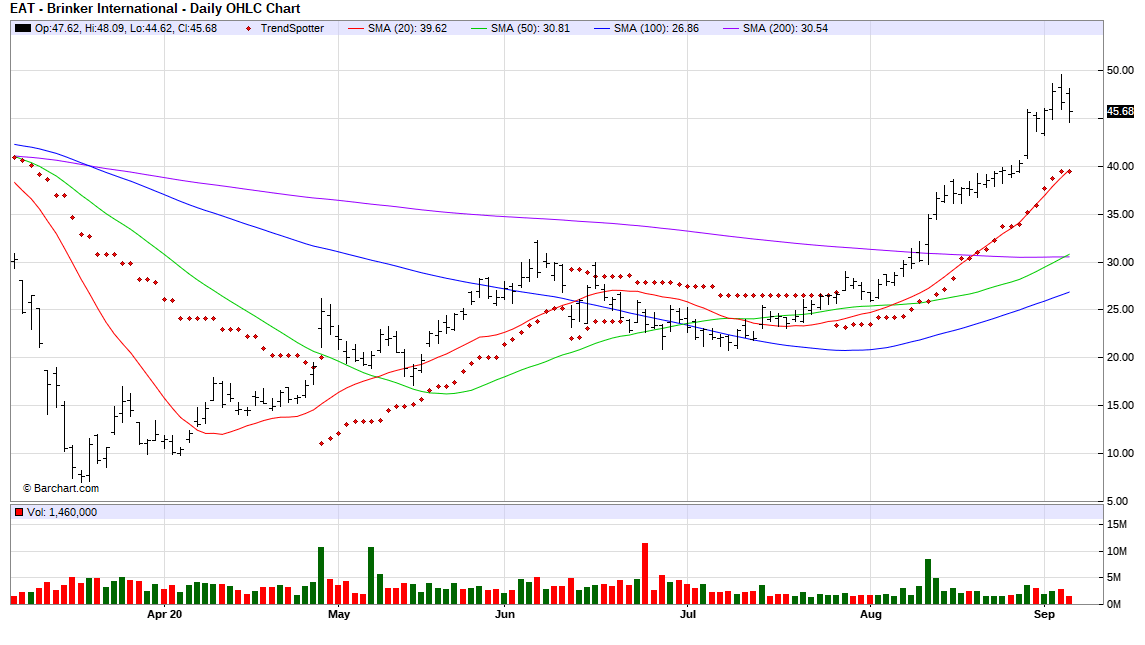The image size is (1145, 645).
Task: Click the 'Aug' date axis label
Action: coord(870,614)
